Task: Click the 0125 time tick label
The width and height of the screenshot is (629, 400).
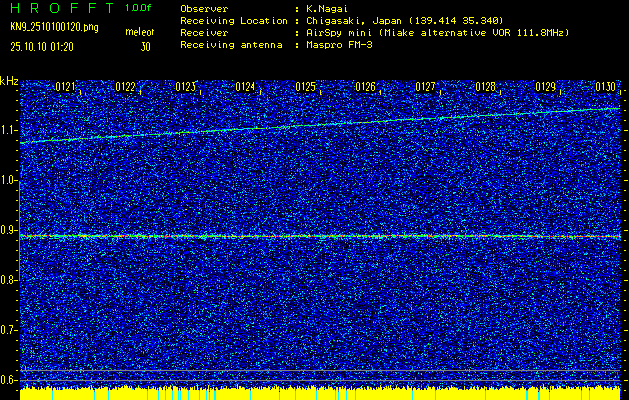Action: click(x=306, y=88)
